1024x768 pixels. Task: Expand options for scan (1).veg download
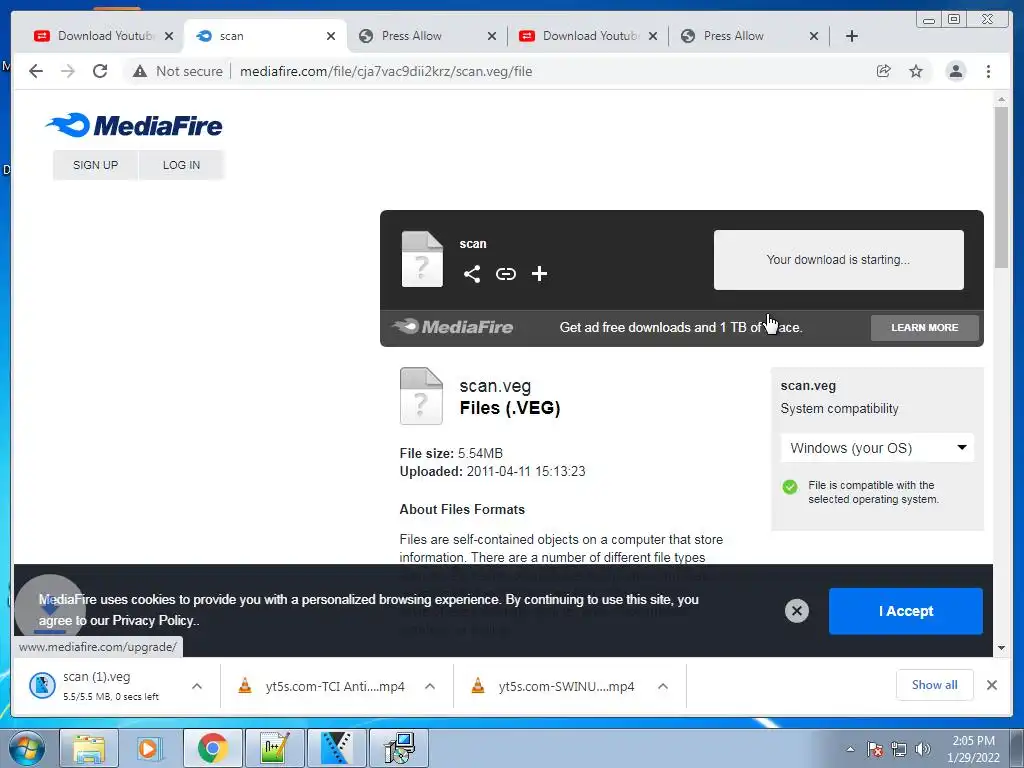click(x=197, y=686)
